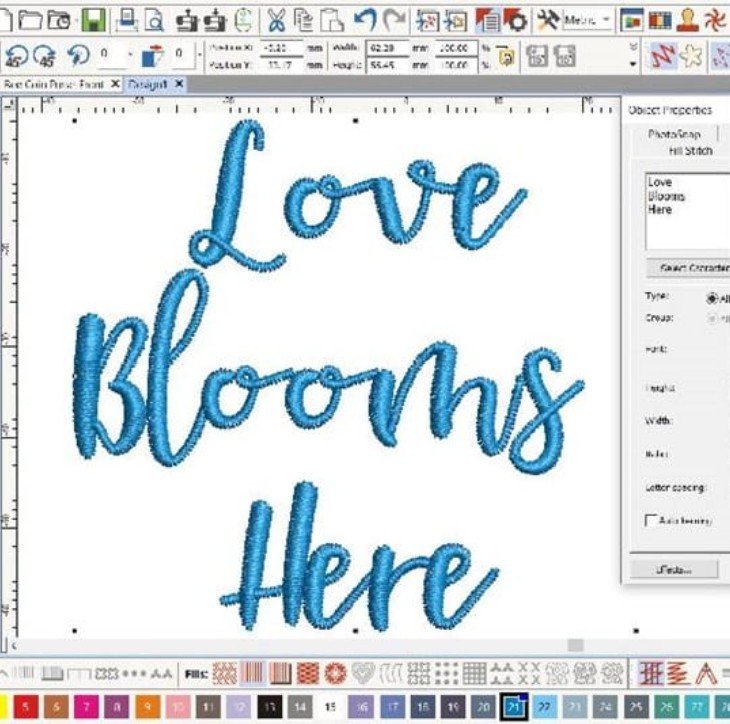Rotate 45 degrees counterclockwise
Image resolution: width=730 pixels, height=724 pixels.
pyautogui.click(x=17, y=56)
